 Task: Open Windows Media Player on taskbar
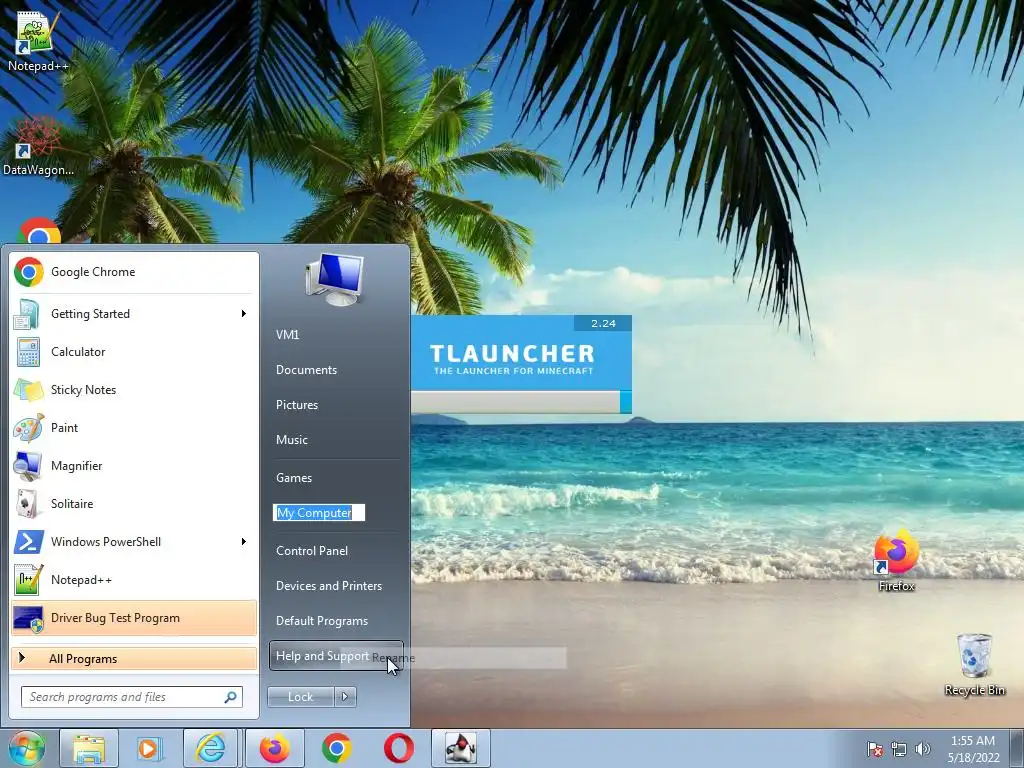pos(150,748)
